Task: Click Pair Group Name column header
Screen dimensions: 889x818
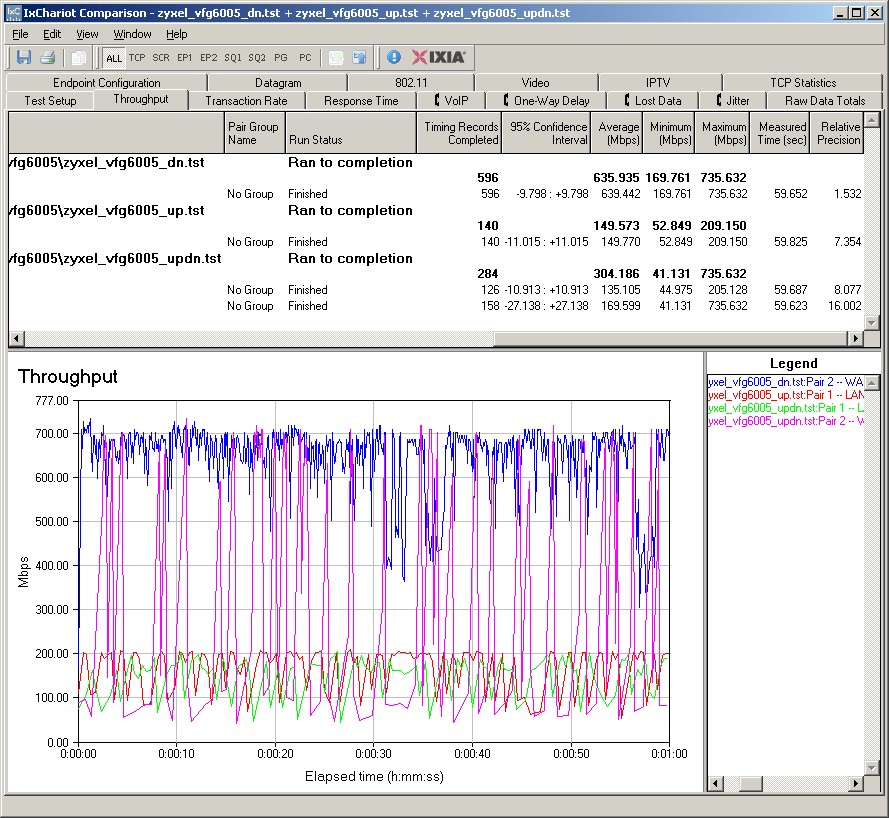Action: [255, 133]
